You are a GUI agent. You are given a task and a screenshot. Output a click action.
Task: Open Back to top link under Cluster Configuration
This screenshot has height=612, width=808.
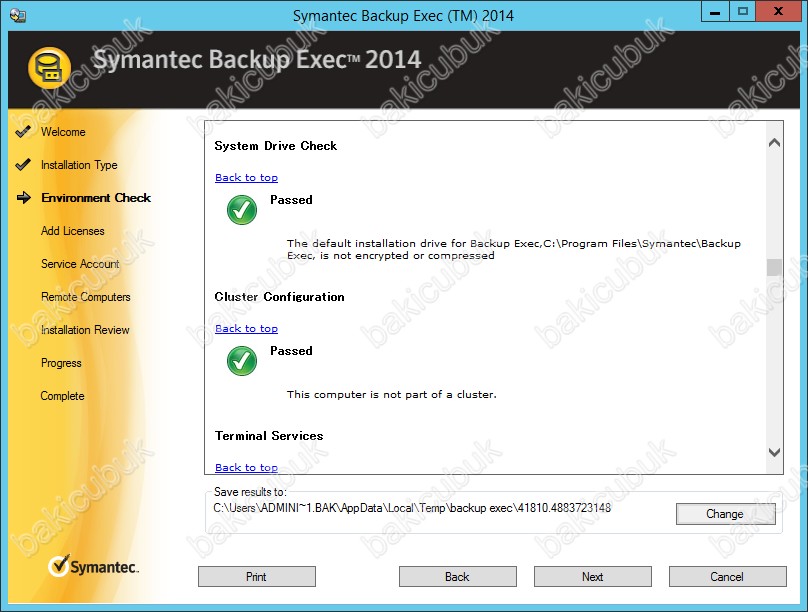246,329
